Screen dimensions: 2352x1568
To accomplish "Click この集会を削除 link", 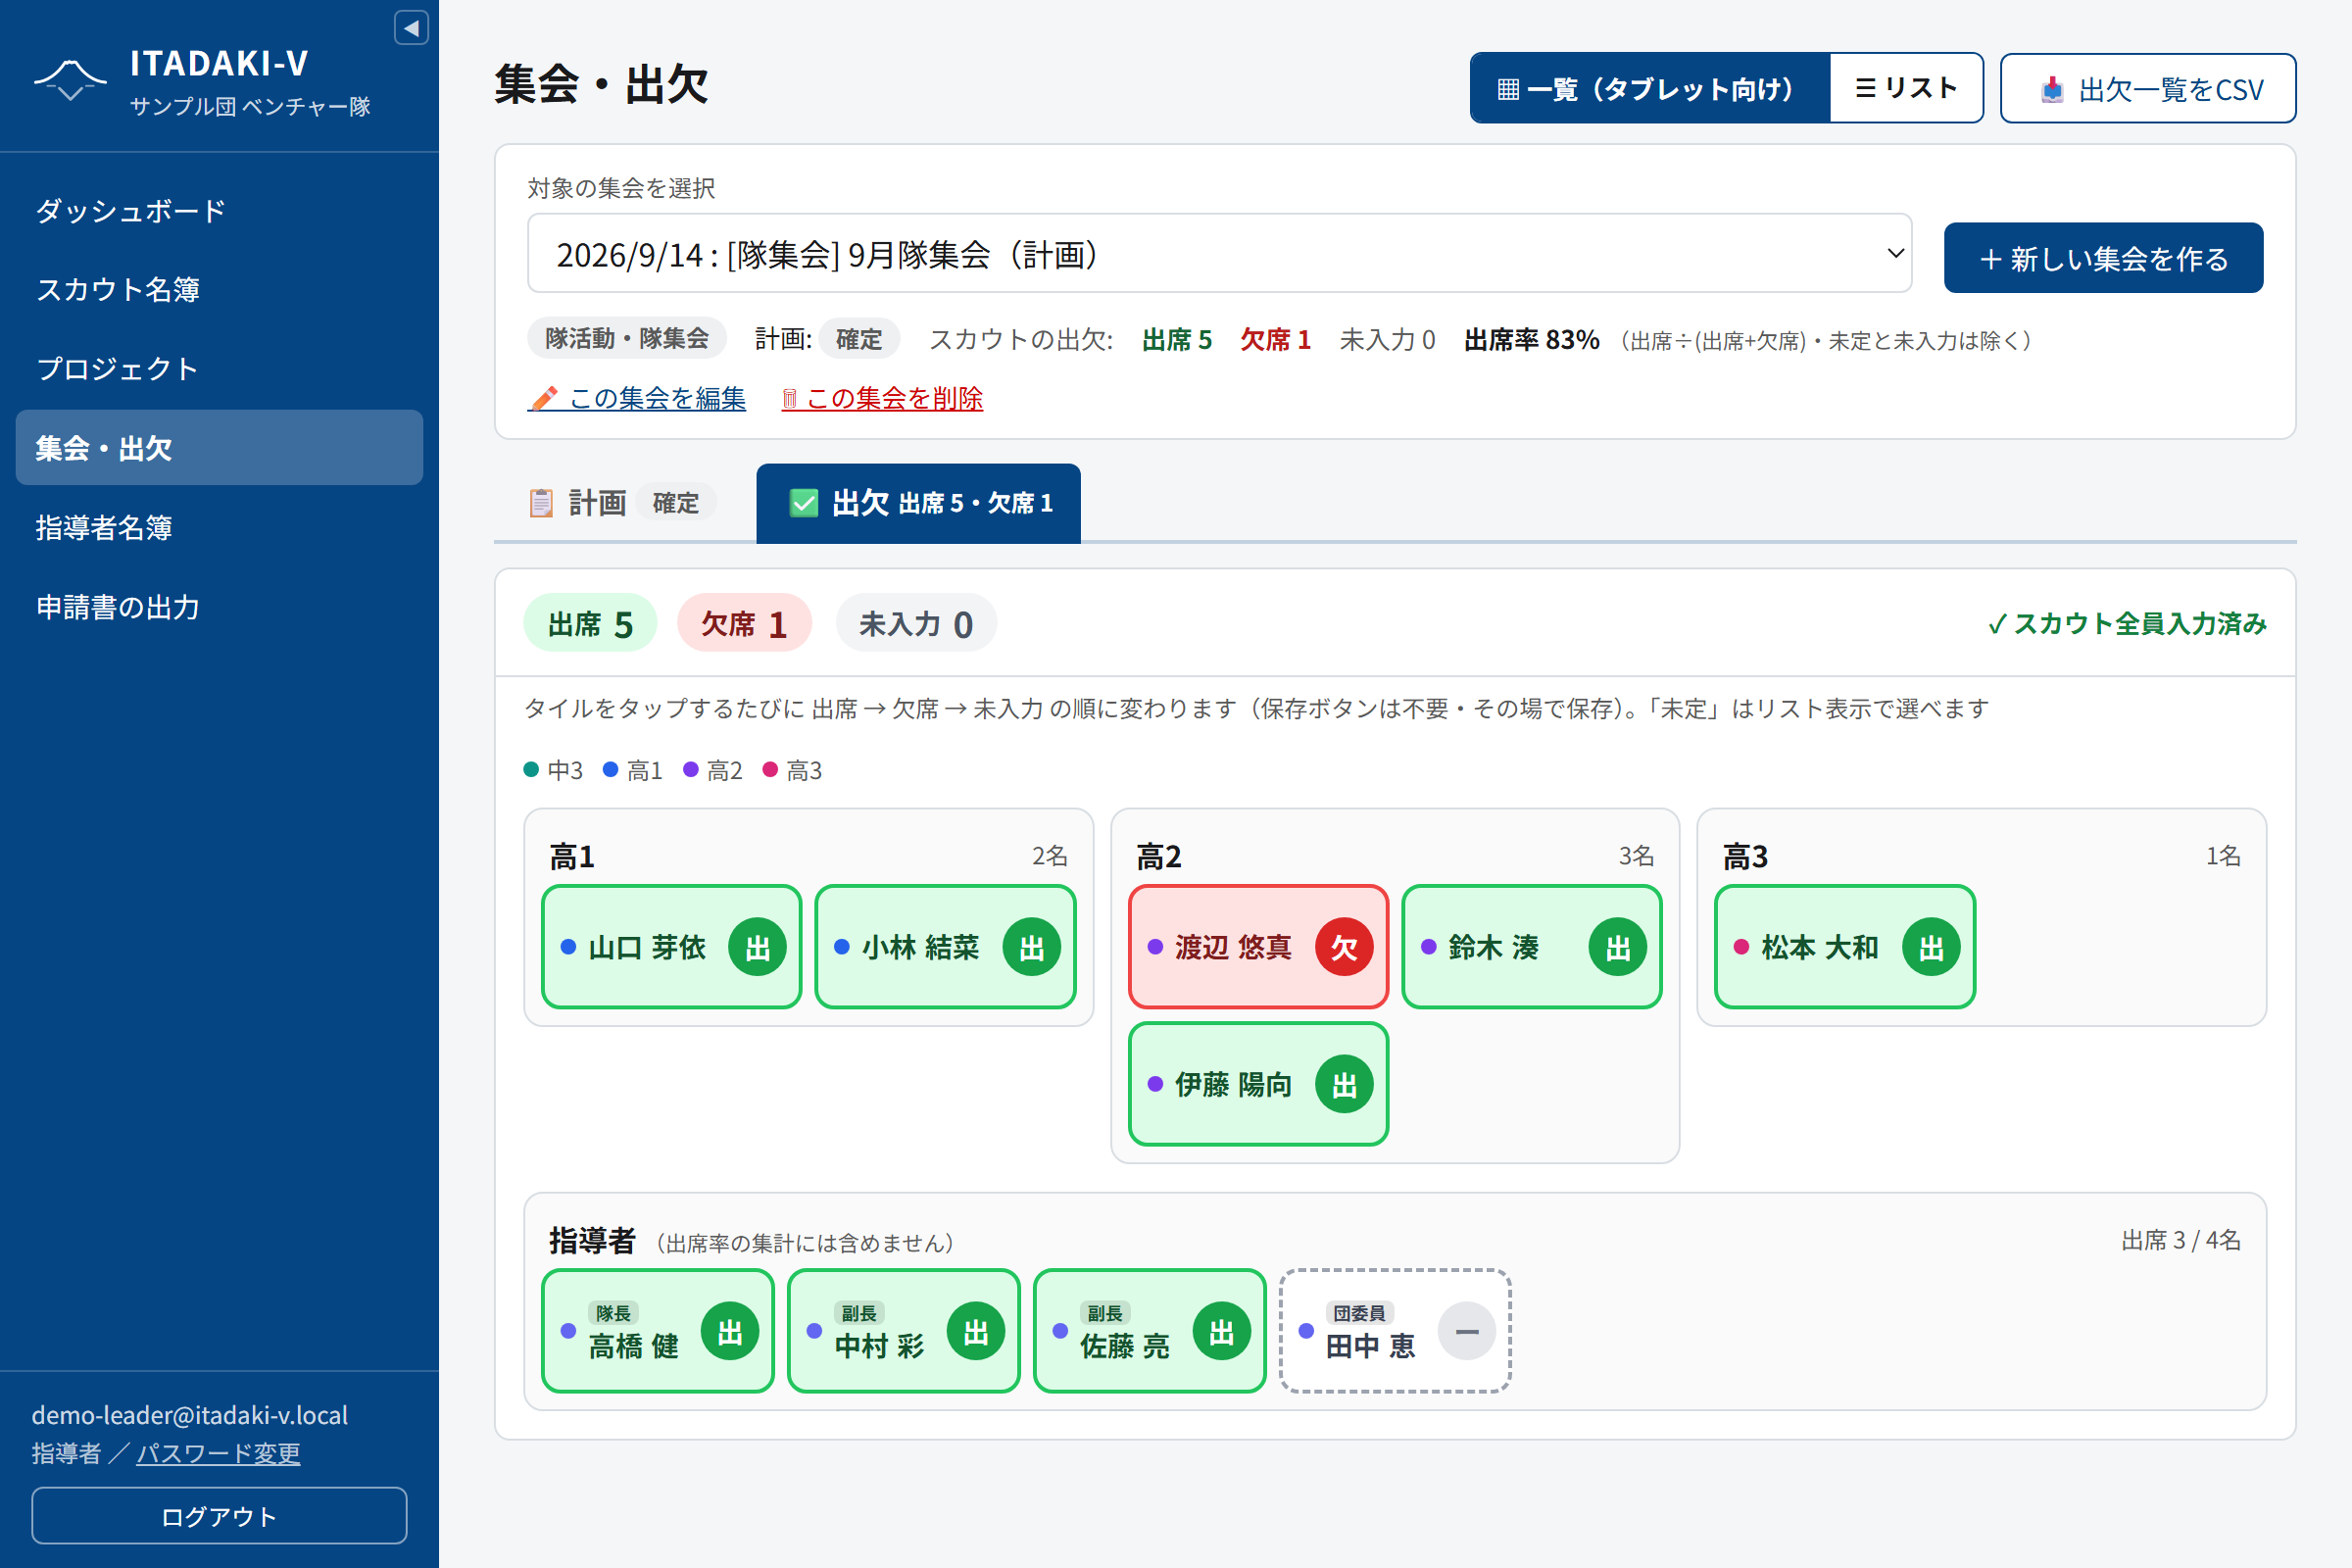I will click(x=882, y=399).
